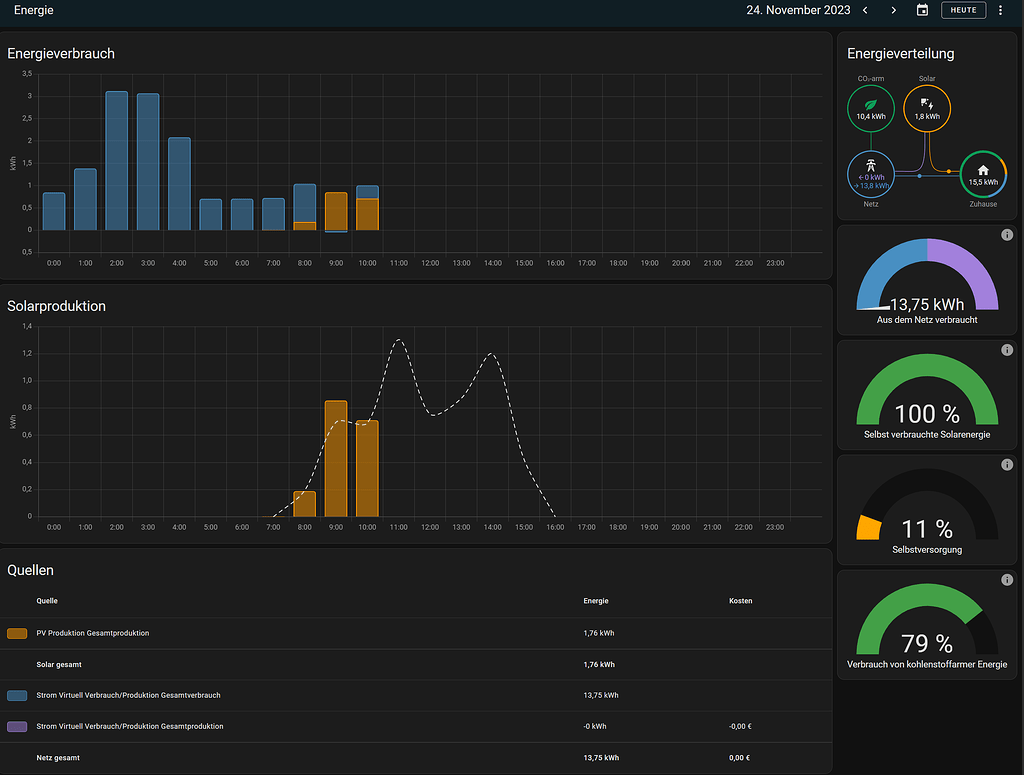Open PV Produktion Gesamtproduktion source row

coord(93,633)
